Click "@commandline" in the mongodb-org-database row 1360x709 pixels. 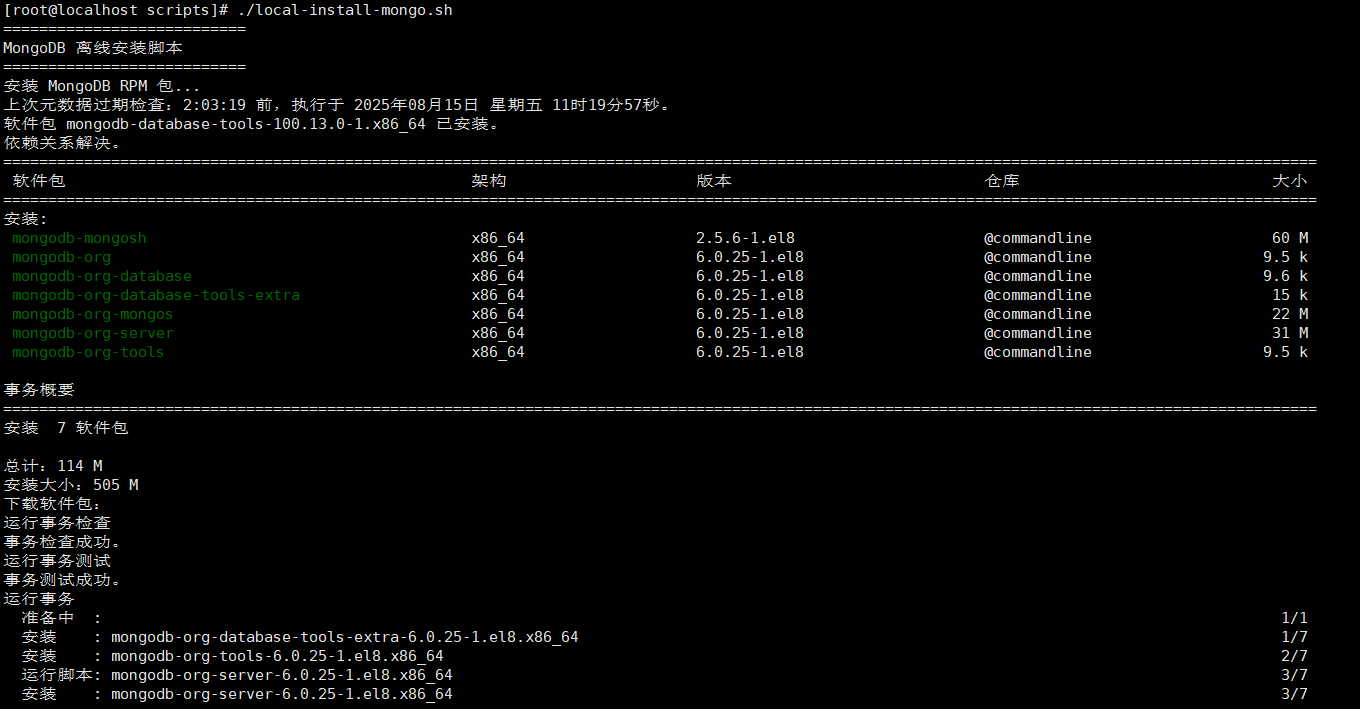click(1038, 276)
